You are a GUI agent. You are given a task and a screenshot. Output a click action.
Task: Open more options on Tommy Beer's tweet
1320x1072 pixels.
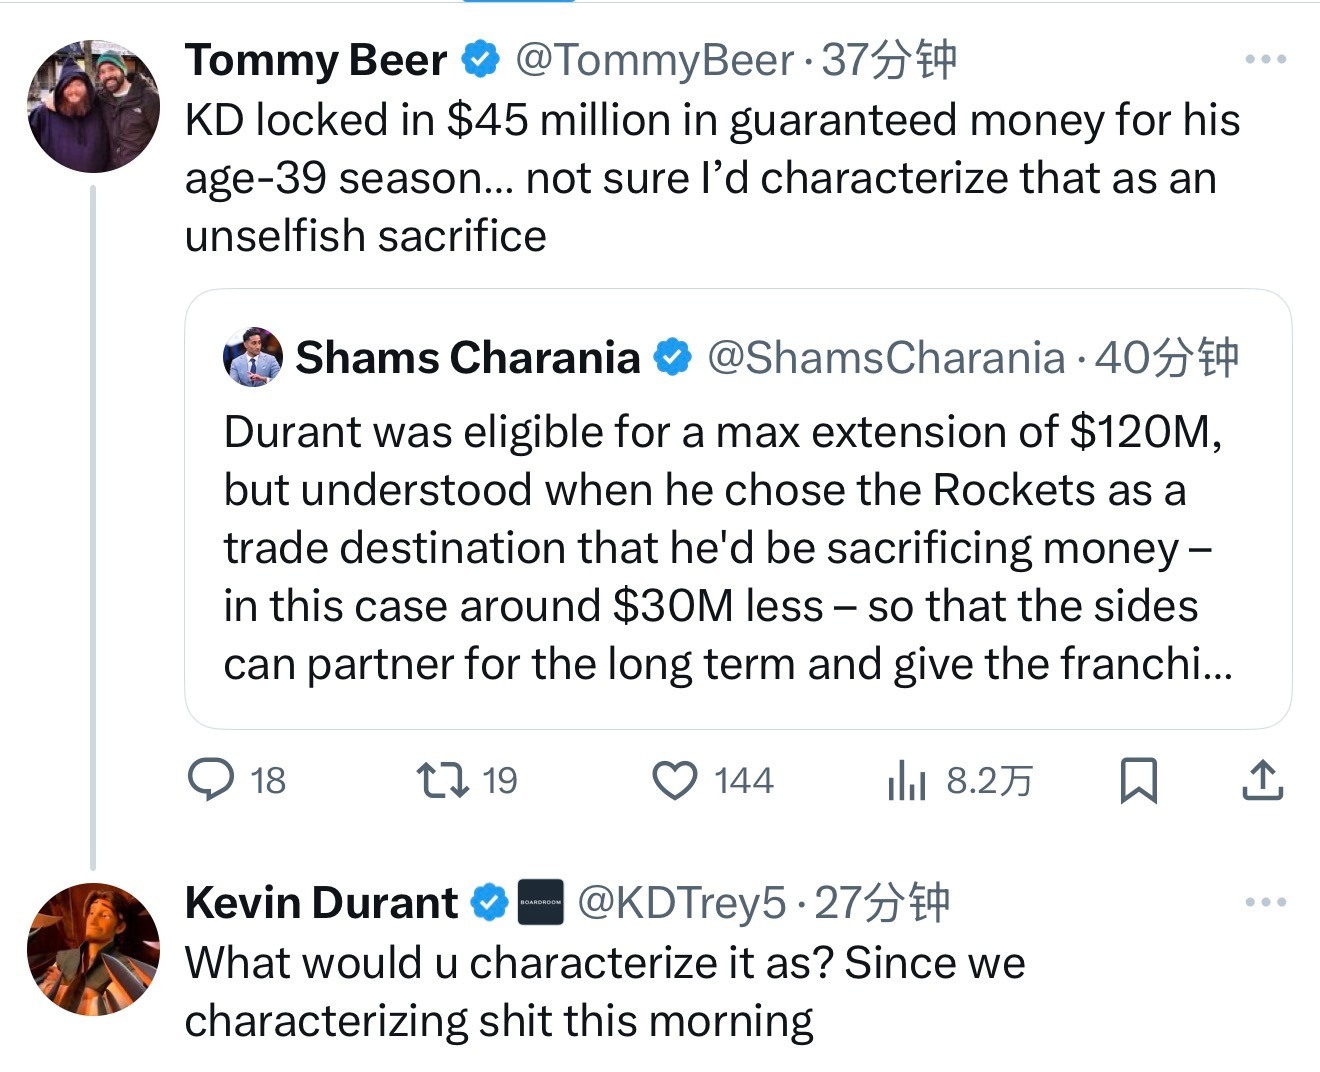coord(1265,60)
